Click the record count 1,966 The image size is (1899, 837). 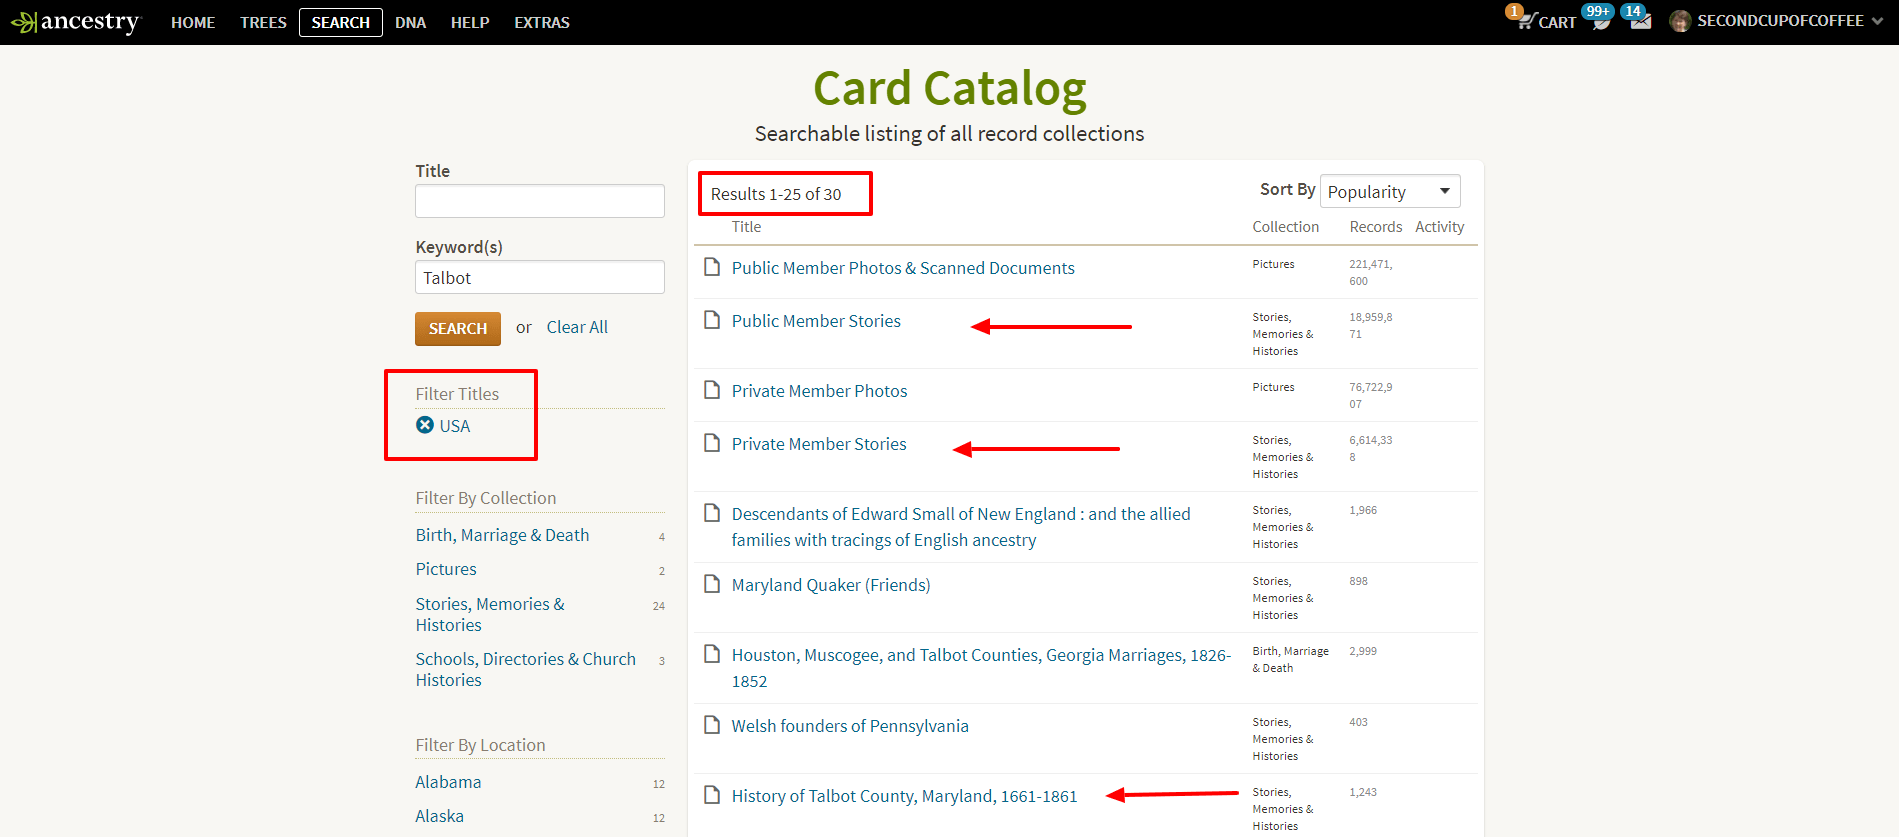point(1363,510)
